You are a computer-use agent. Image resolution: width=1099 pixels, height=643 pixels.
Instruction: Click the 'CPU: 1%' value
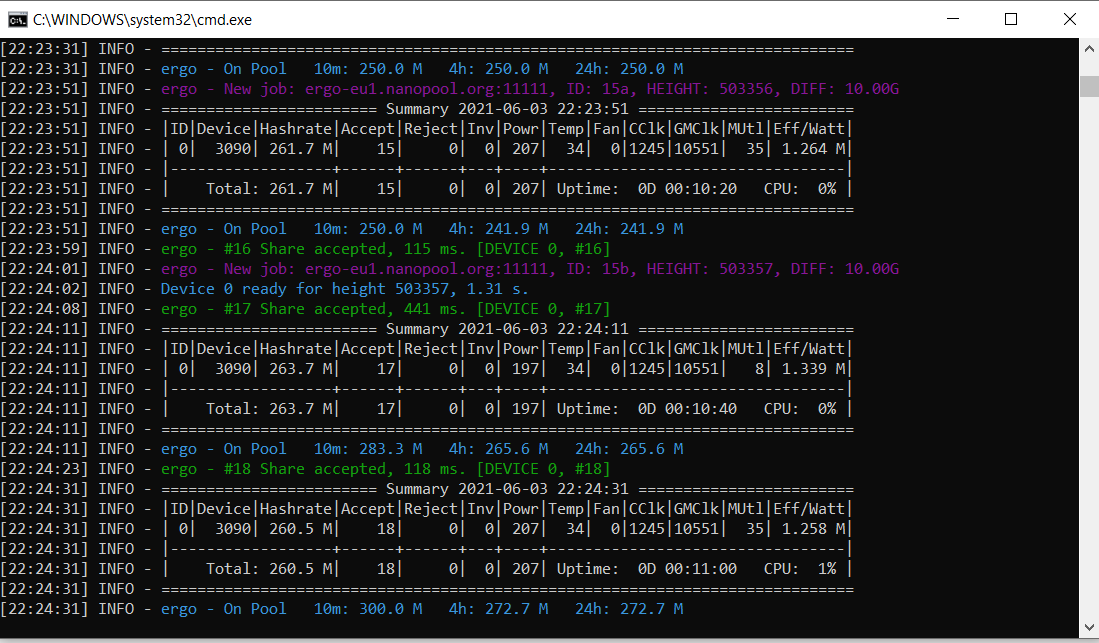tap(800, 569)
